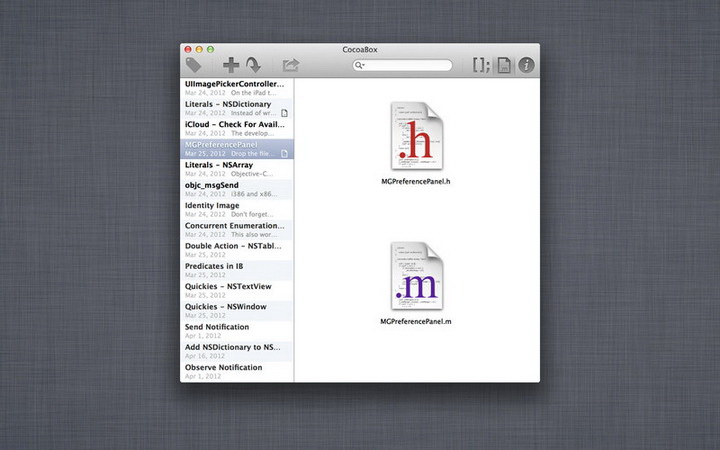Select the UIImagePickerController entry
Image resolution: width=720 pixels, height=450 pixels.
pyautogui.click(x=237, y=88)
